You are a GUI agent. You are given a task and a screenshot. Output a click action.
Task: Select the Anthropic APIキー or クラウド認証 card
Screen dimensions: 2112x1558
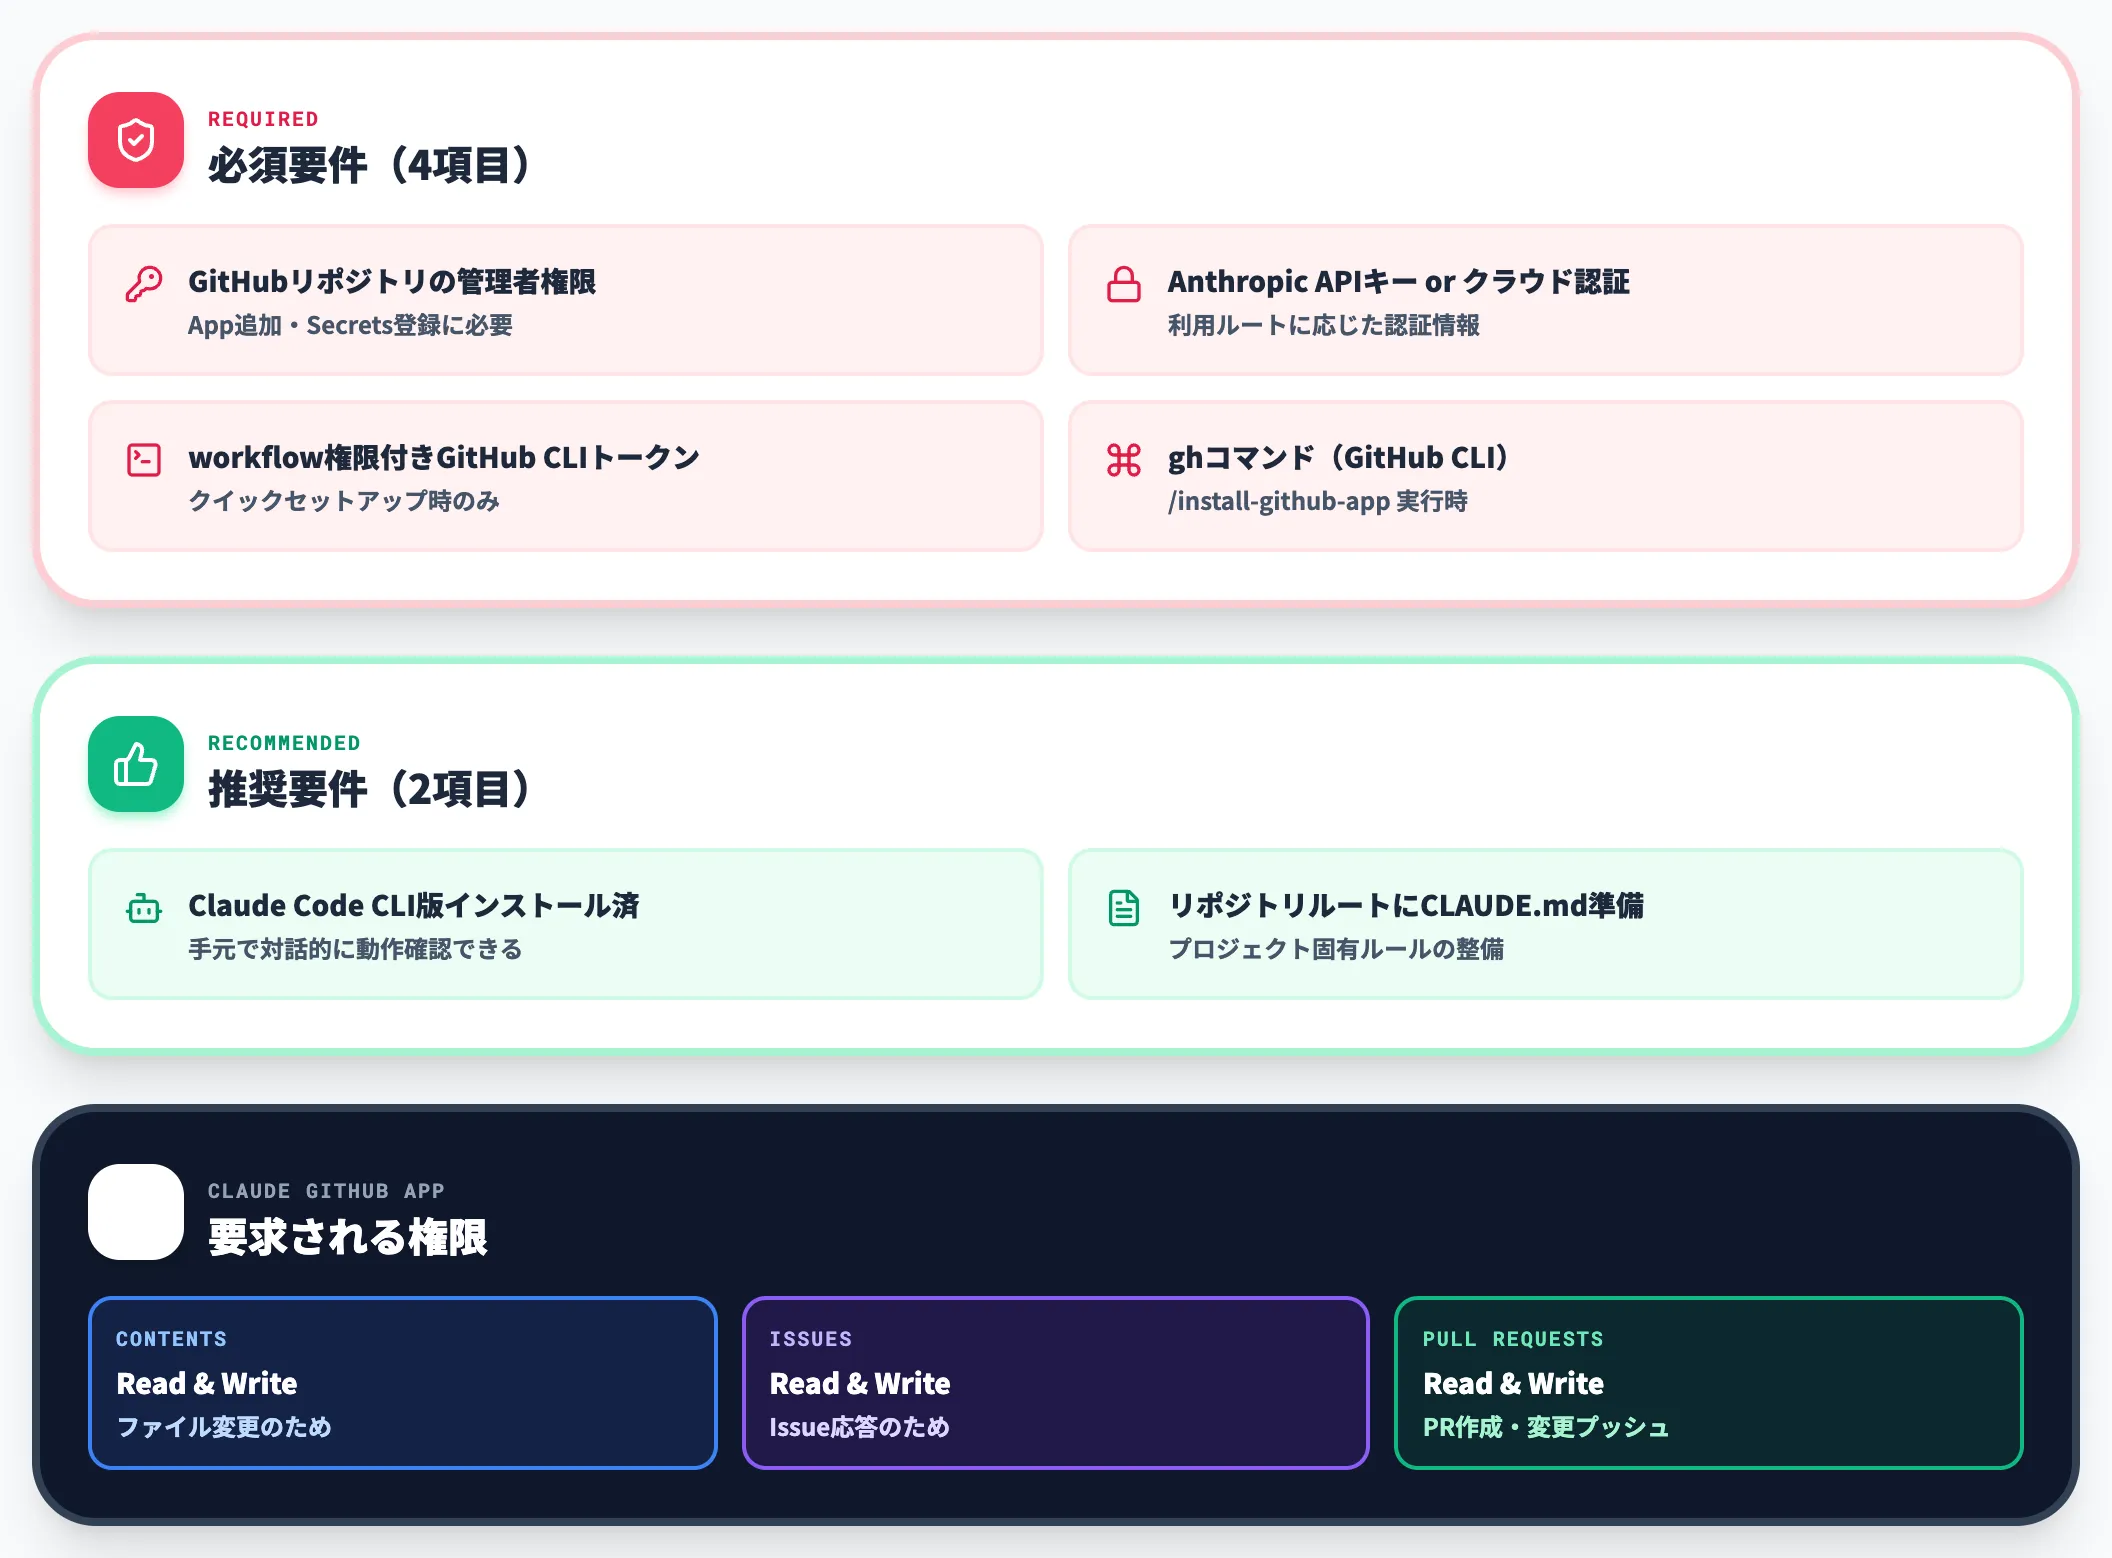tap(1546, 300)
